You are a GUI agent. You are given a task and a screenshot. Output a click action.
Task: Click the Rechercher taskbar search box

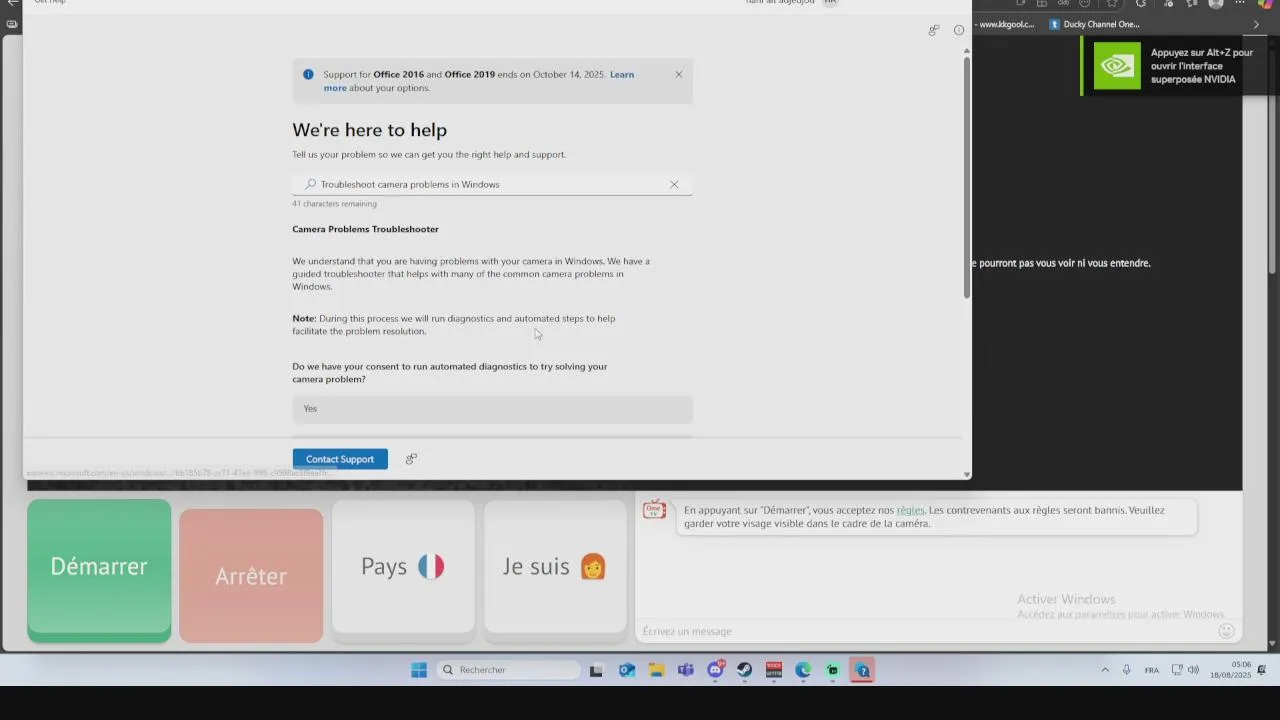pos(508,670)
